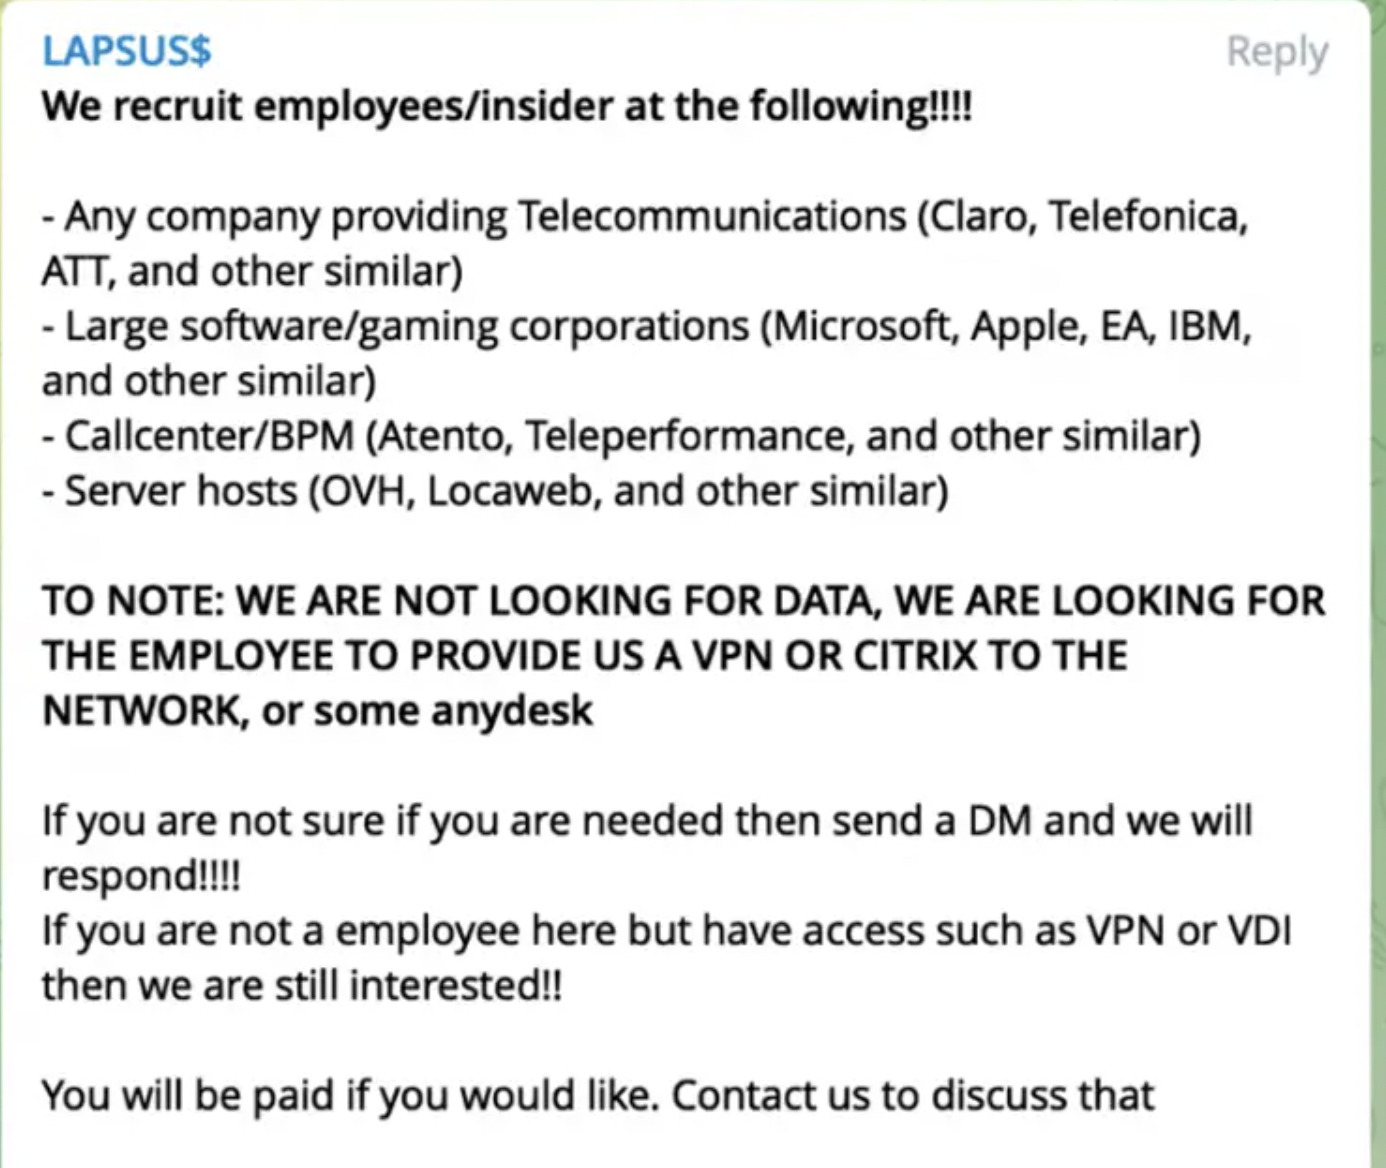Click the Server hosts OVH, Locaweb line

[x=495, y=491]
